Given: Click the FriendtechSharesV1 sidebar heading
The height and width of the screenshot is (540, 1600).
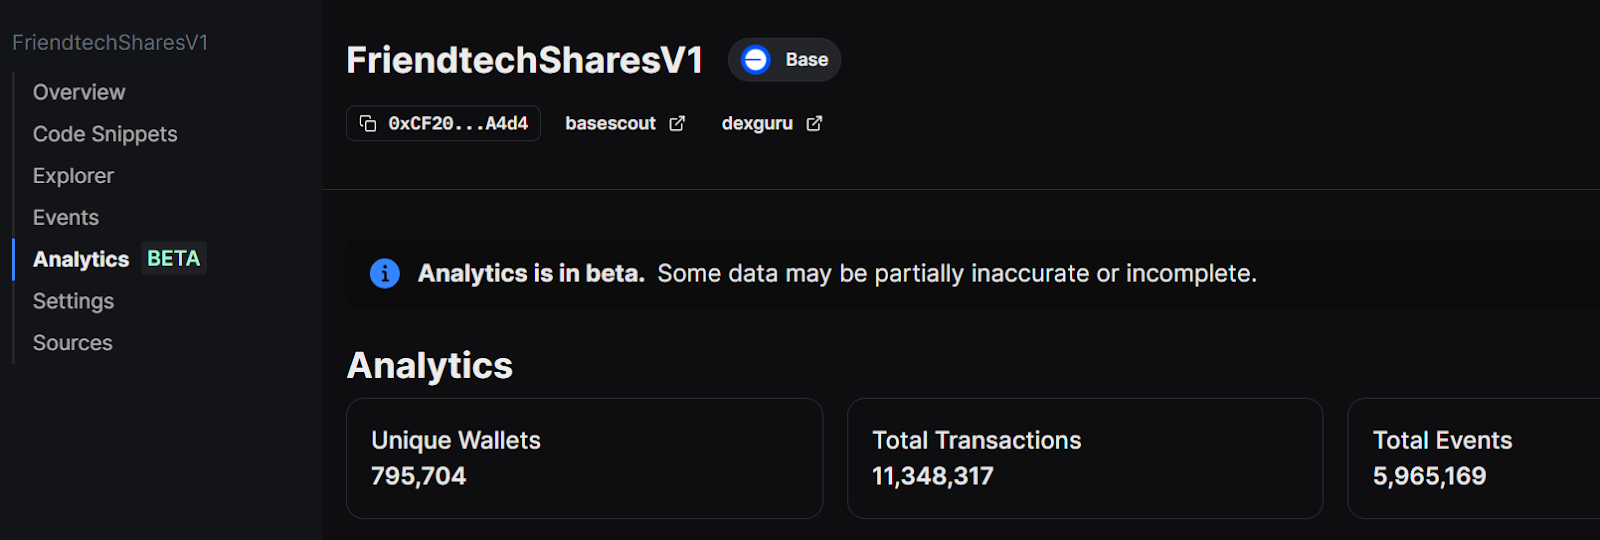Looking at the screenshot, I should click(x=110, y=42).
